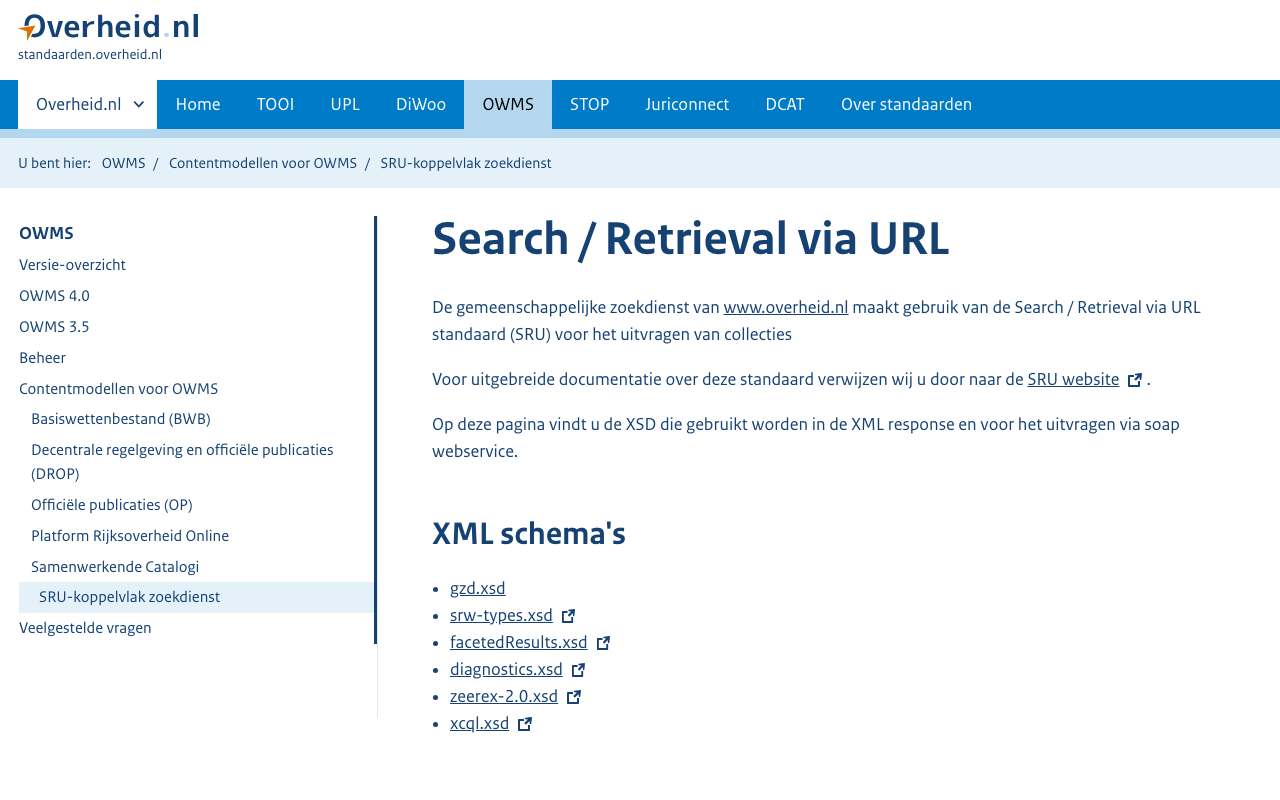Click external link icon beside diagnostics.xsd

click(x=578, y=670)
